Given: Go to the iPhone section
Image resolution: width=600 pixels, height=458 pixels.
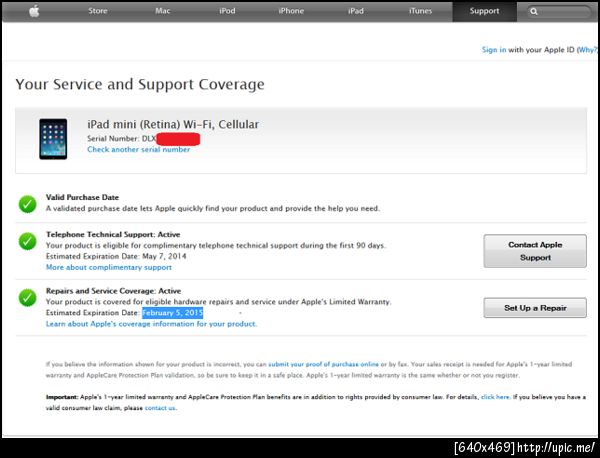Looking at the screenshot, I should (x=291, y=11).
